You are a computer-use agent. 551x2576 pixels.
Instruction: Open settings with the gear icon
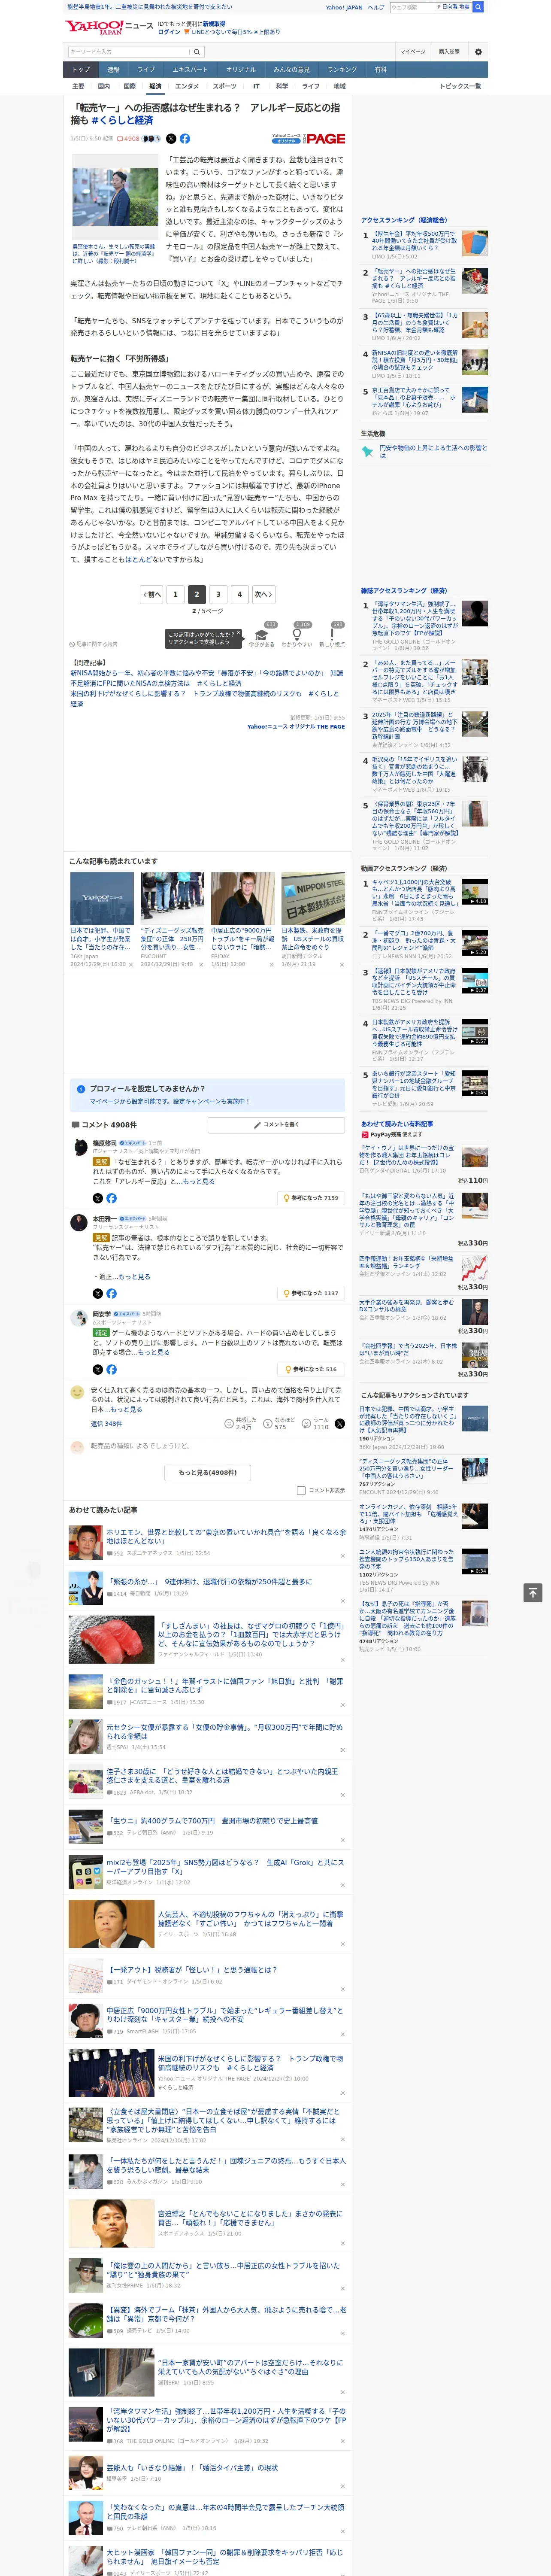tap(478, 52)
